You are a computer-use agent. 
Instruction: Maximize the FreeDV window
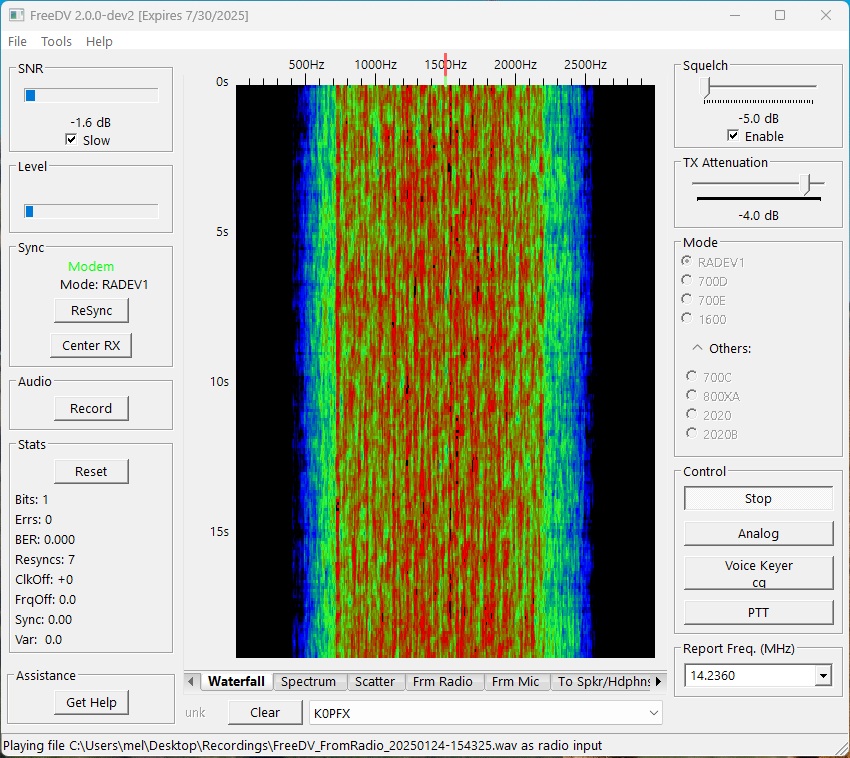[780, 15]
